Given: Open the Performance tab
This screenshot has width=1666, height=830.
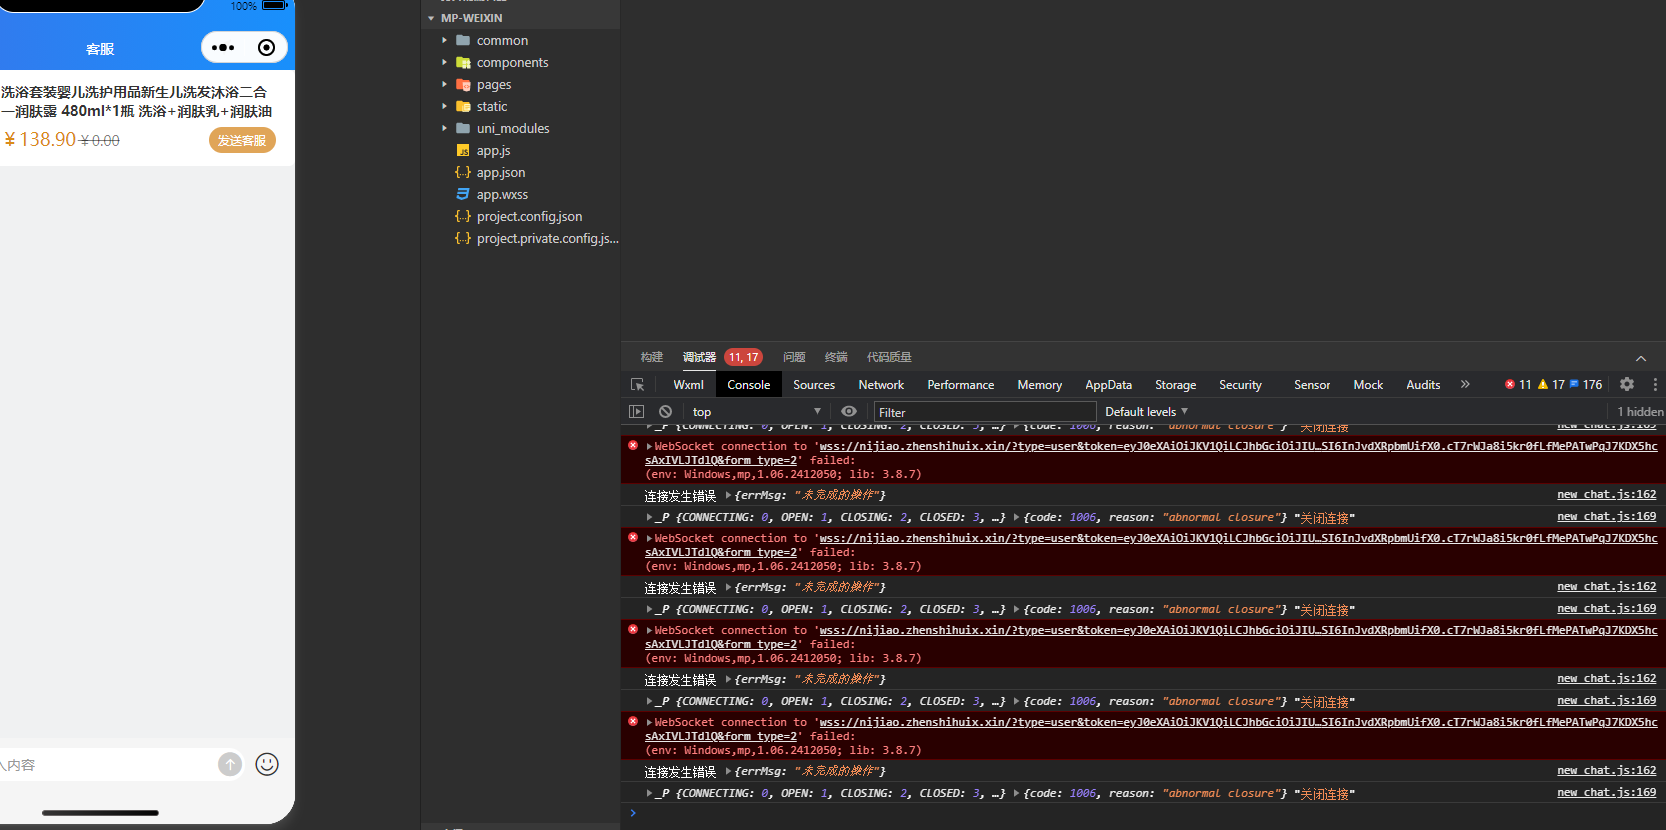Looking at the screenshot, I should 960,385.
